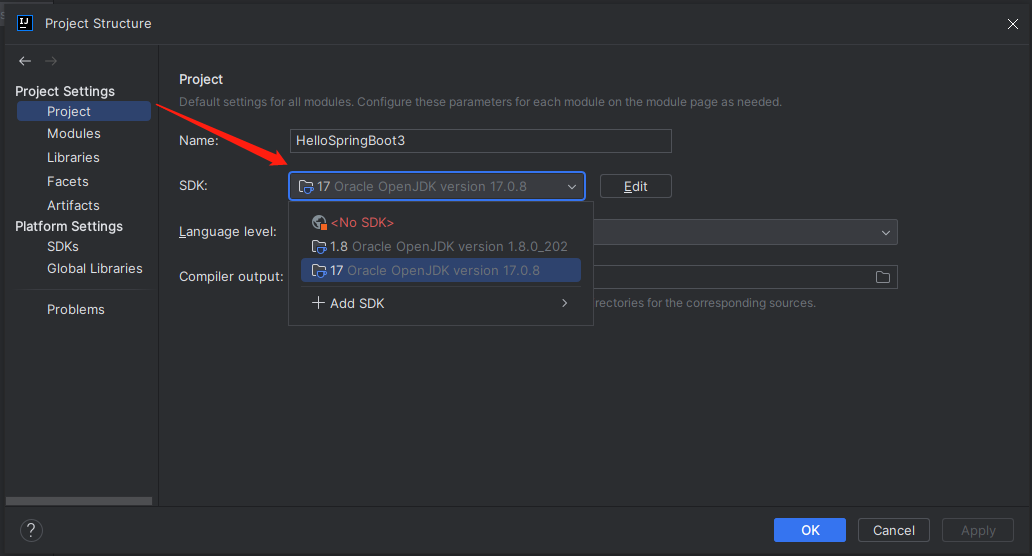Open the Facets settings page
The image size is (1032, 556).
pos(68,182)
